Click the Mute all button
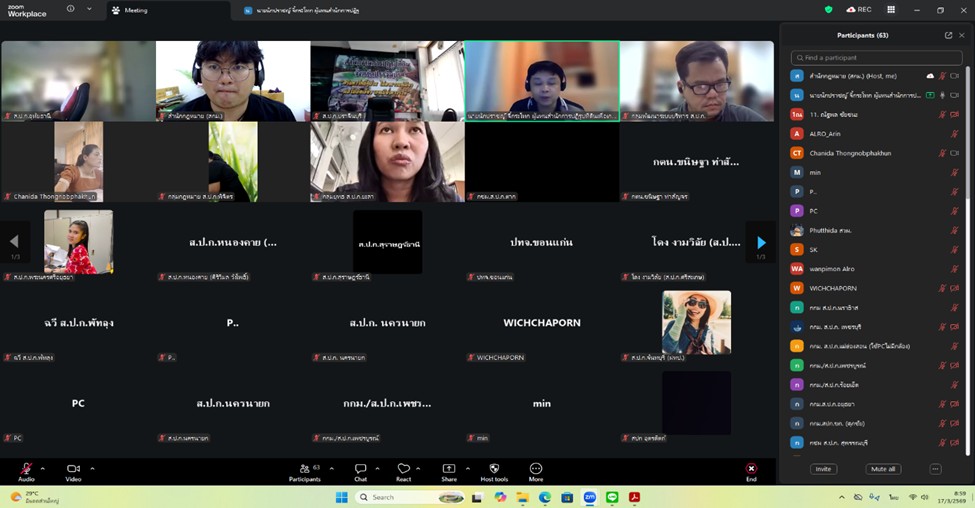Viewport: 975px width, 508px height. tap(882, 469)
